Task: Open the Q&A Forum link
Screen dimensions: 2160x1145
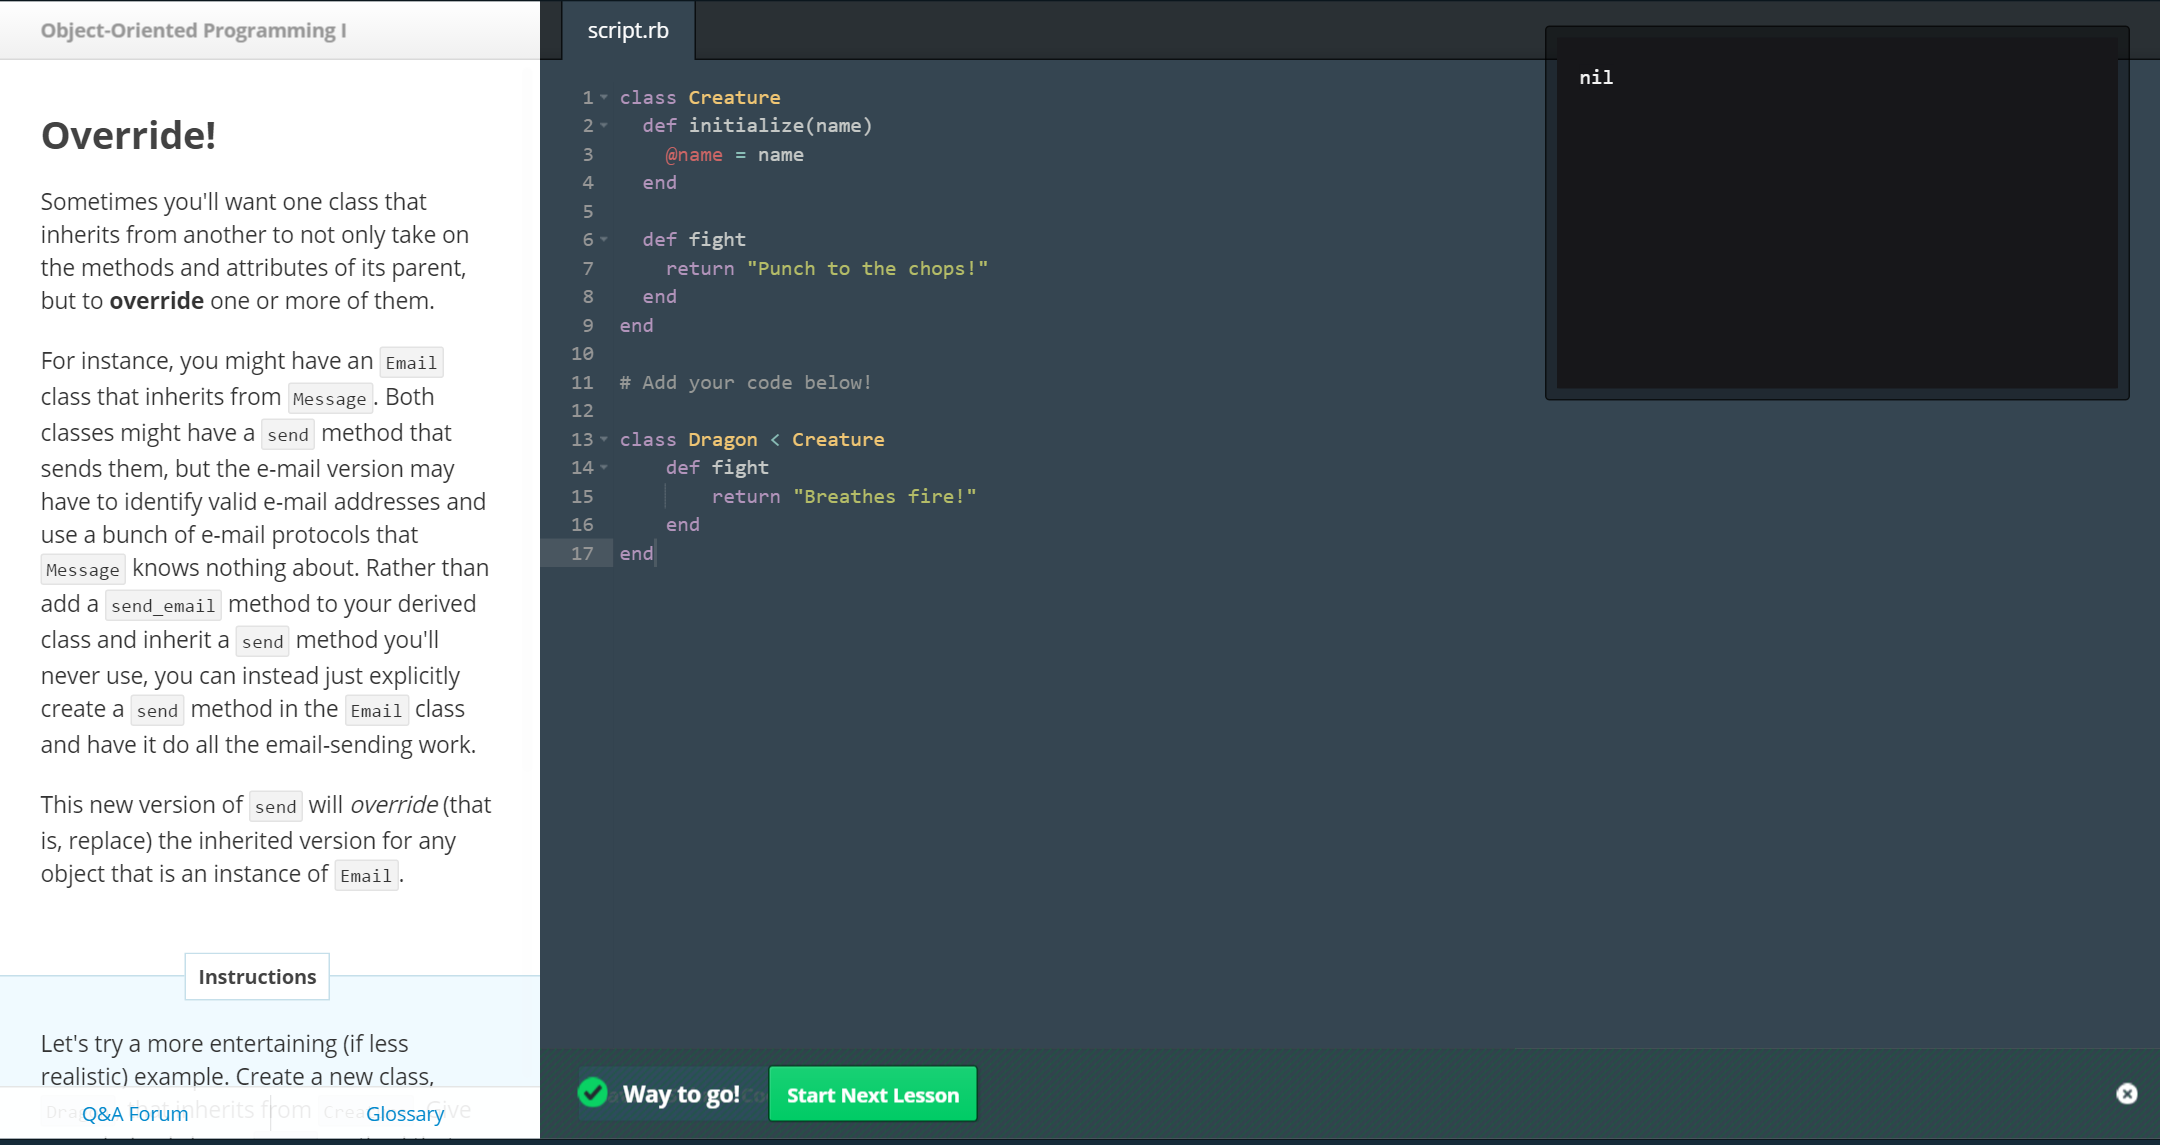Action: tap(135, 1113)
